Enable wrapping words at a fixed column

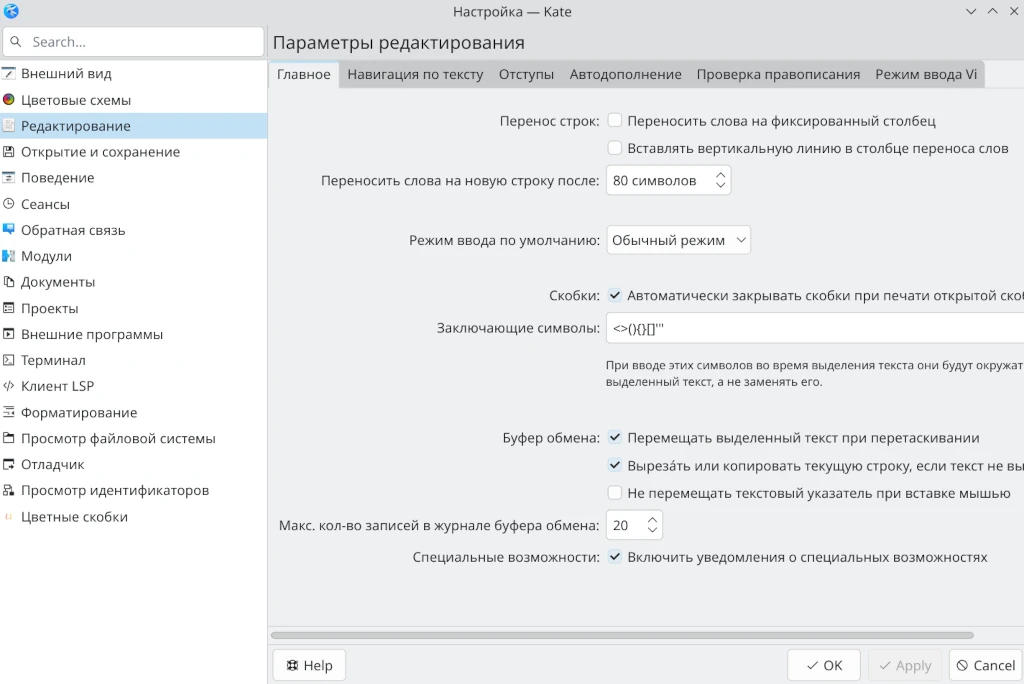click(613, 120)
